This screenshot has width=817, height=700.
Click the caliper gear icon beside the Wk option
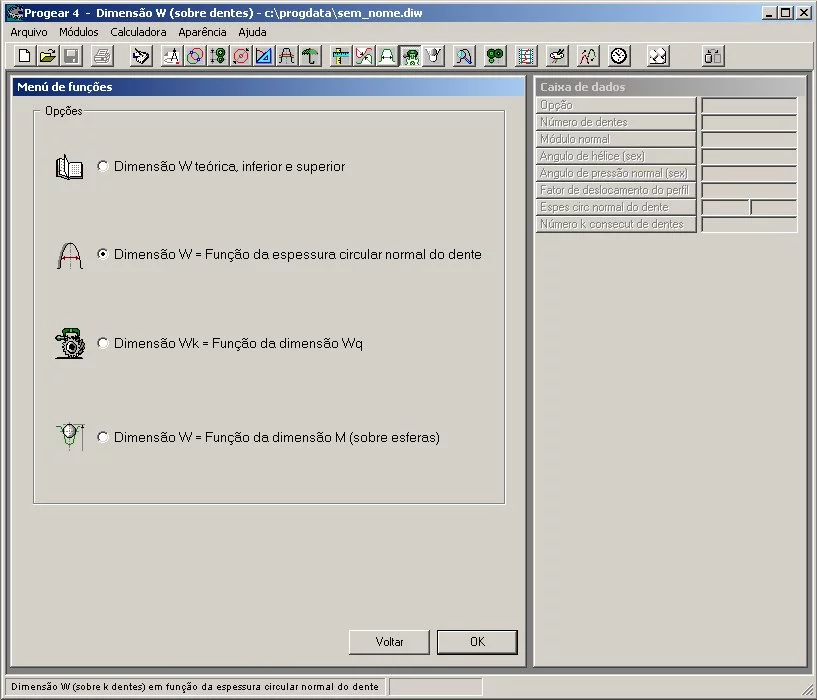pyautogui.click(x=70, y=343)
